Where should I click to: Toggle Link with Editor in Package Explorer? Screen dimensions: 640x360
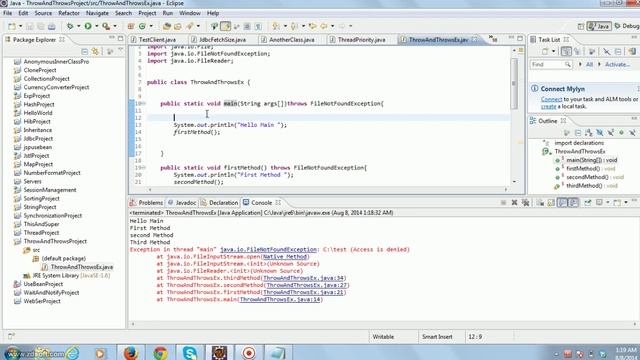click(96, 52)
